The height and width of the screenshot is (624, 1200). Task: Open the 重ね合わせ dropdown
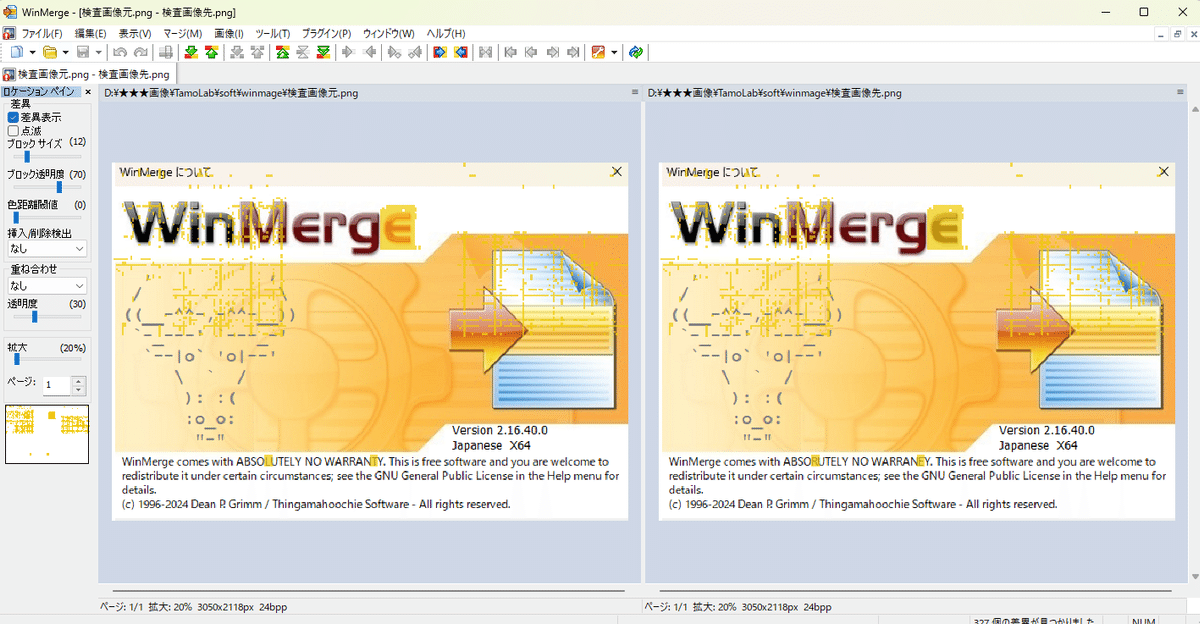point(47,285)
